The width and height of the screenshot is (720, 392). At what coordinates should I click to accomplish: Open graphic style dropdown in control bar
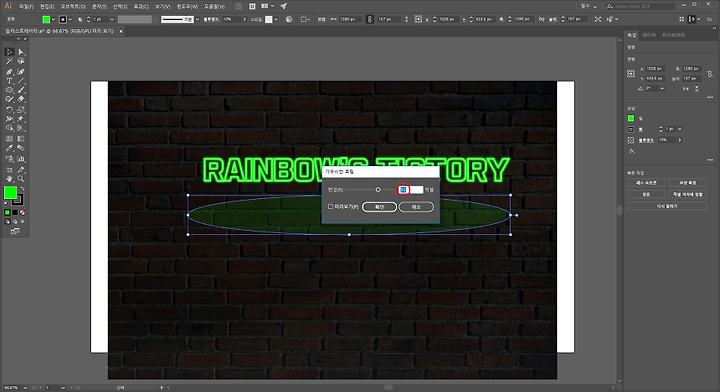pyautogui.click(x=276, y=19)
